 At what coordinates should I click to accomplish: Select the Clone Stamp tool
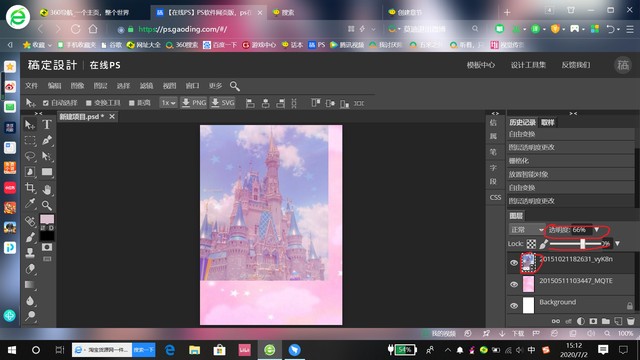[x=30, y=253]
